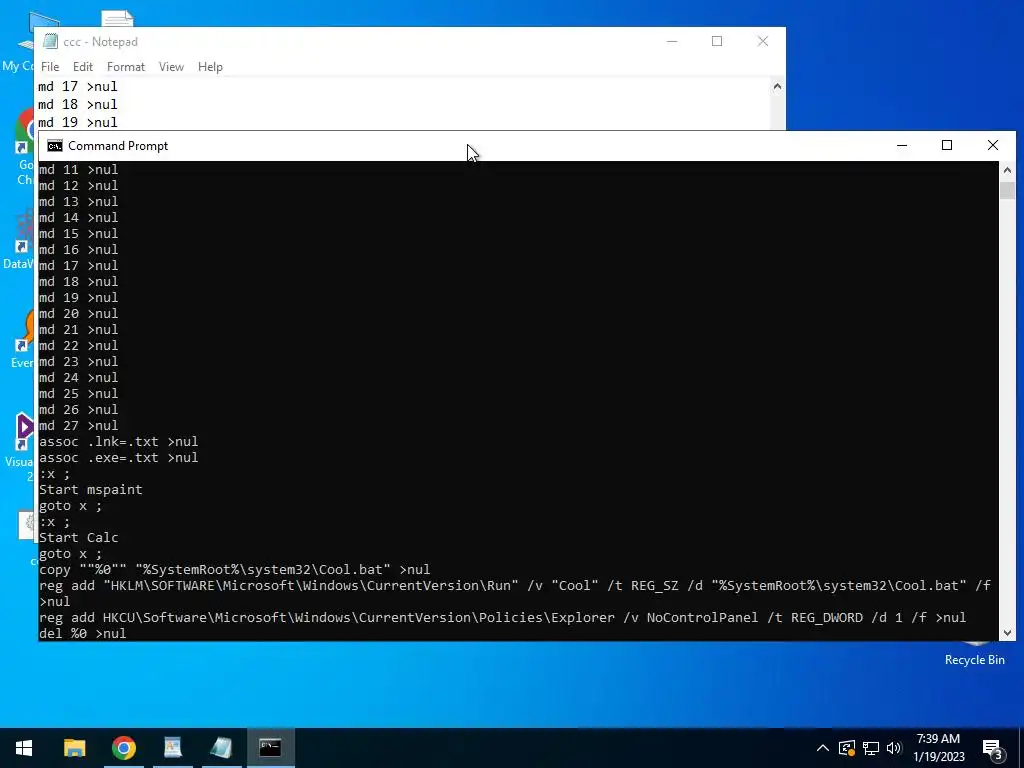Click the Notepad scrollbar up arrow
Image resolution: width=1024 pixels, height=768 pixels.
777,86
